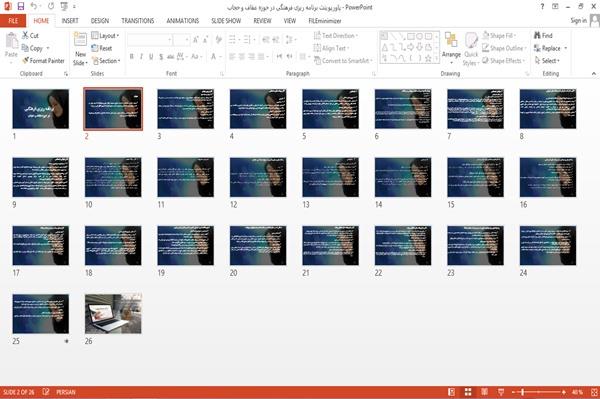Click Sign in link
Viewport: 600px width, 399px height.
578,20
